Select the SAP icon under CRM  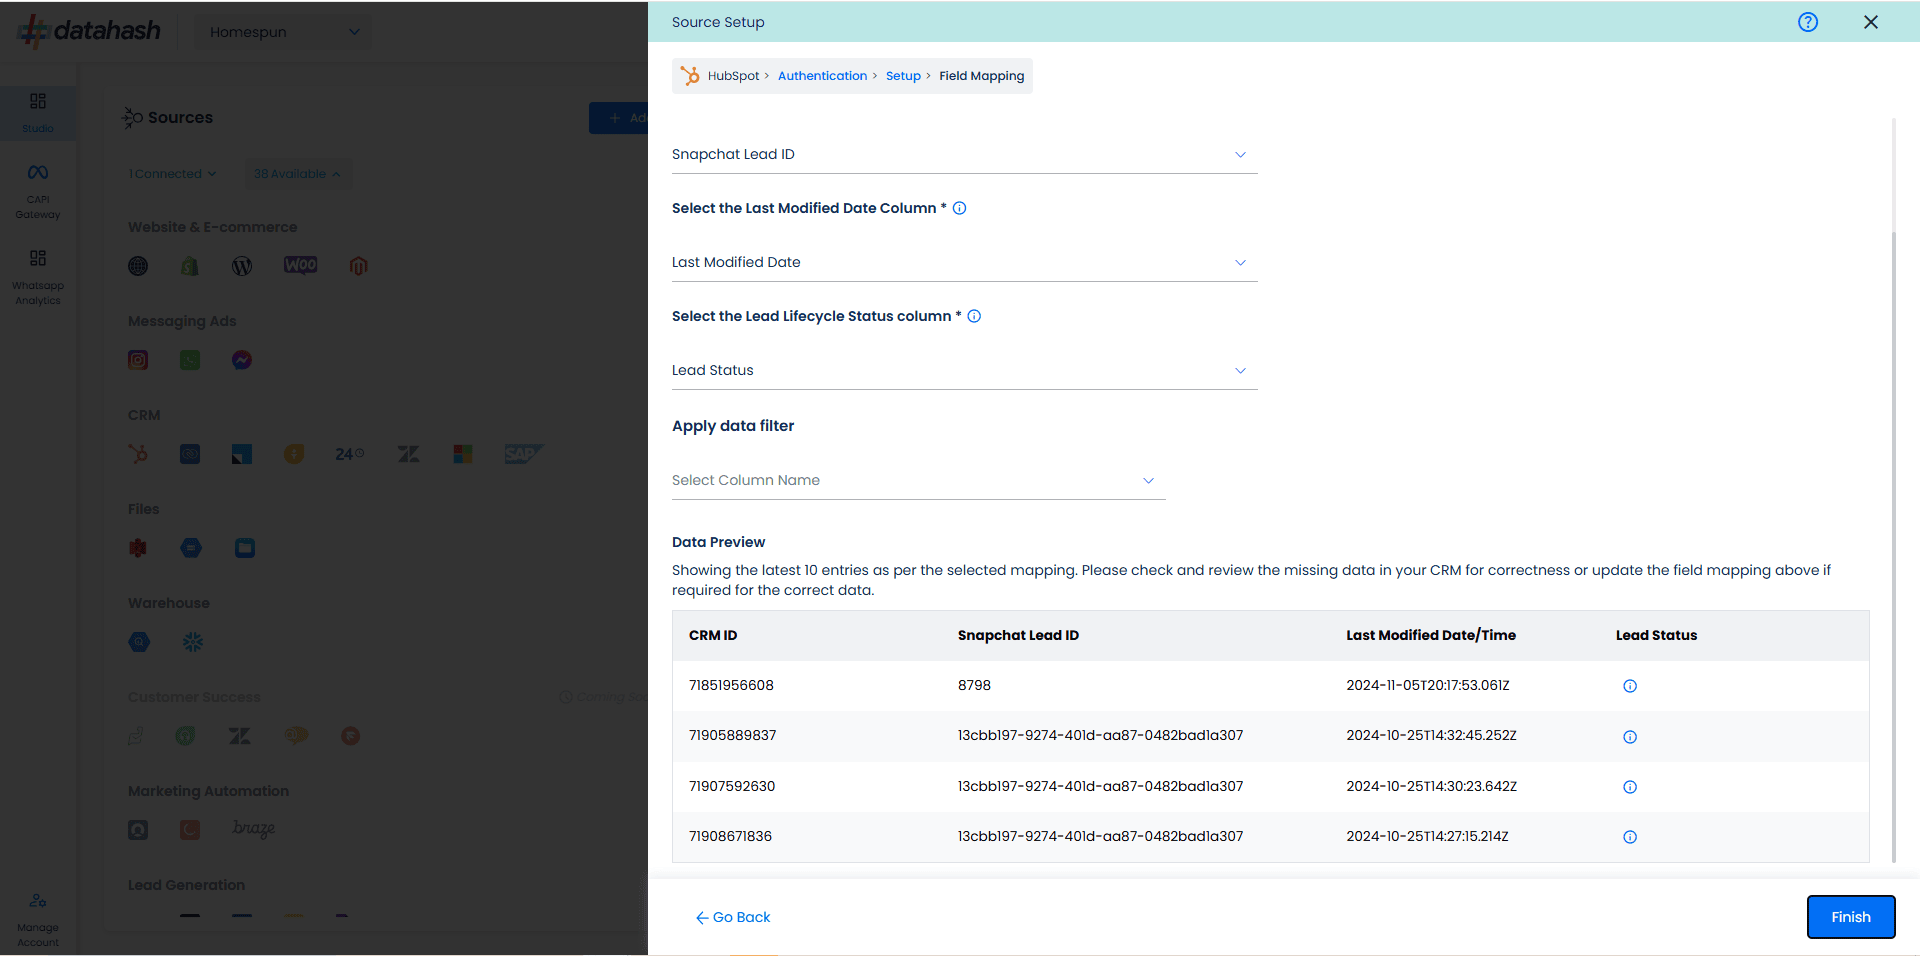point(523,454)
